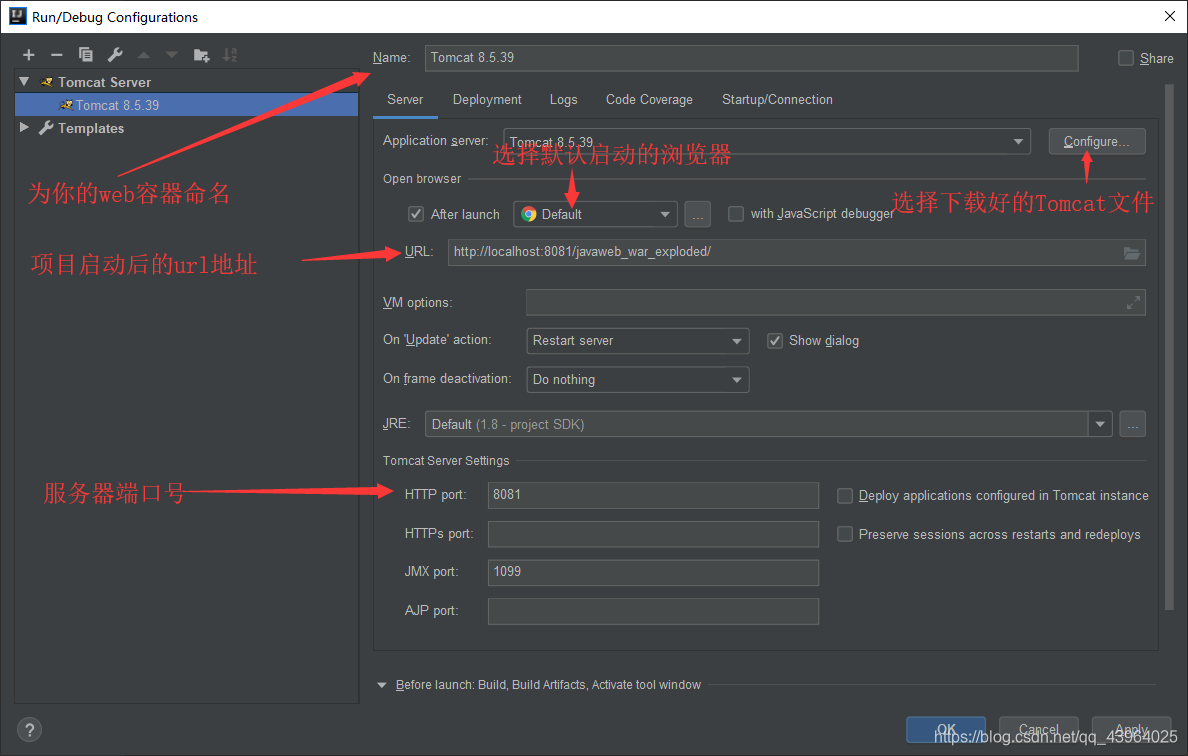Select Tomcat 8.5.39 configuration in tree
This screenshot has width=1188, height=756.
coord(186,105)
